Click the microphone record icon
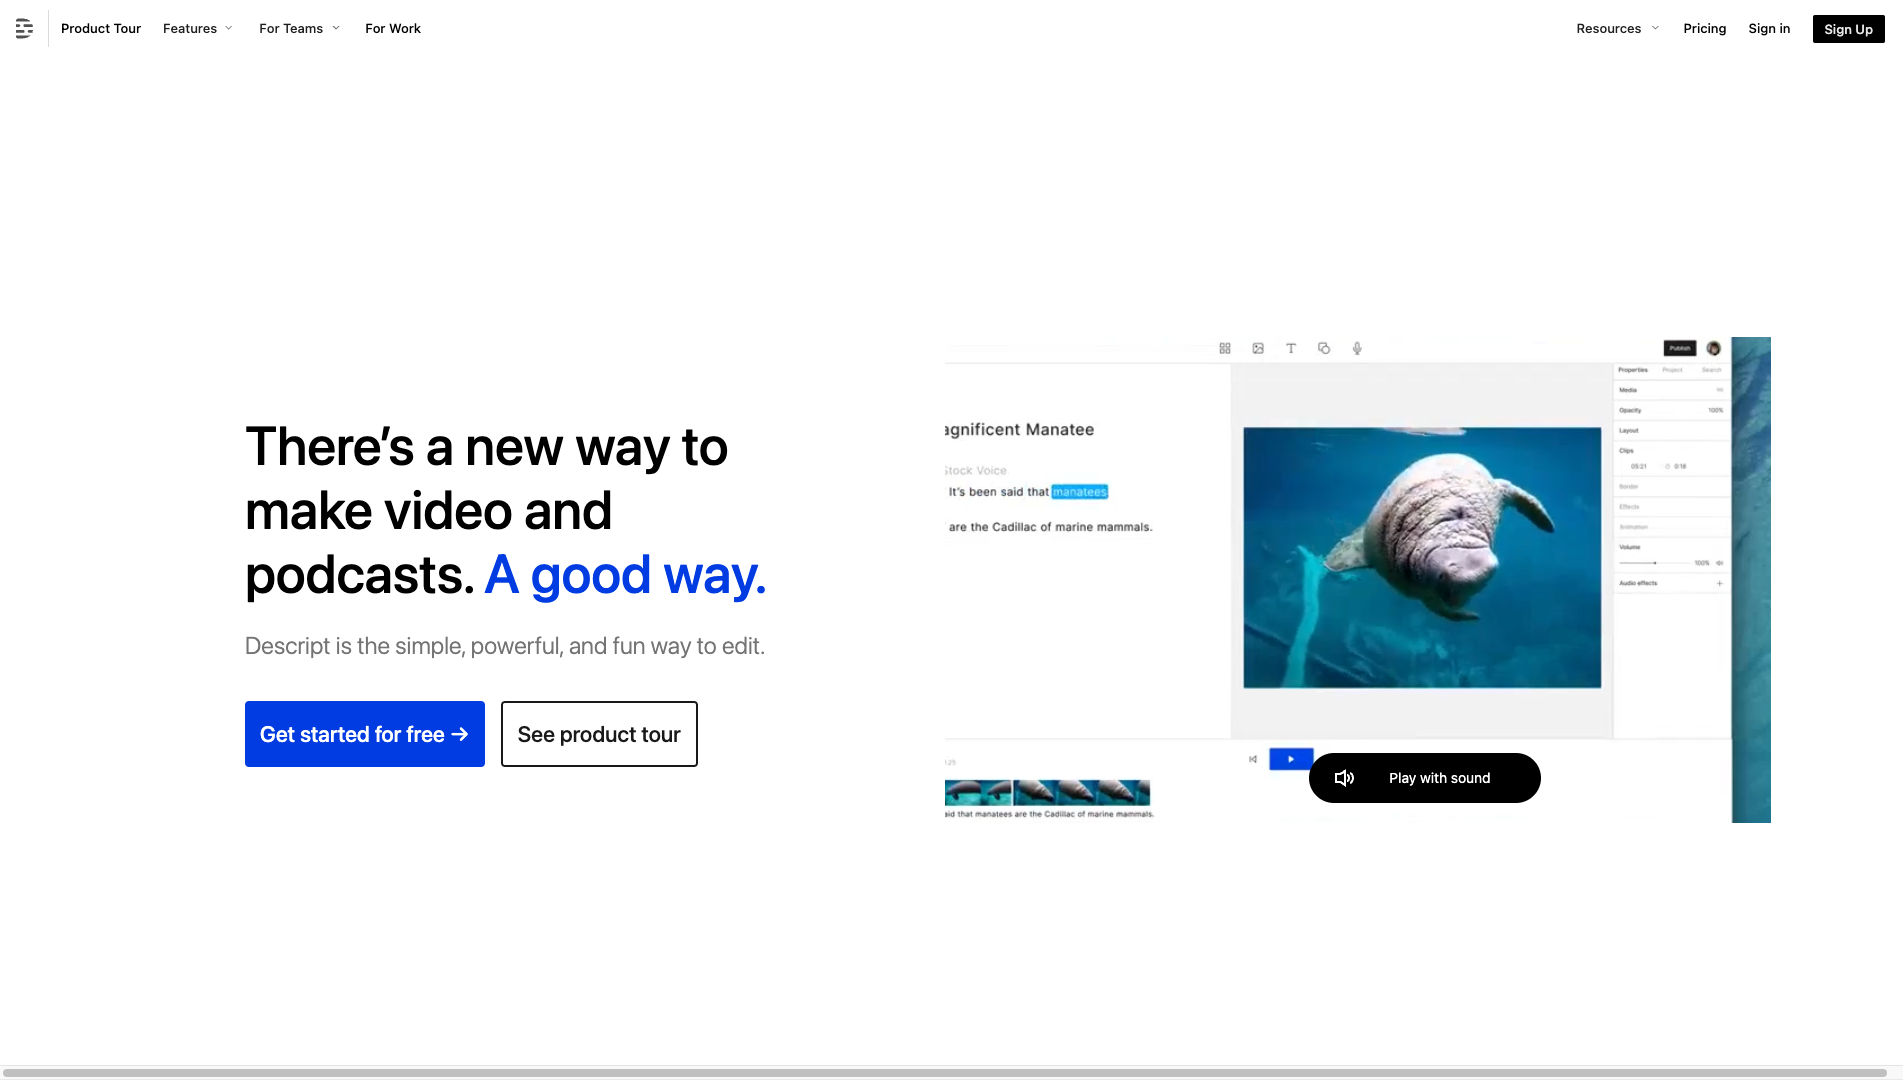 pyautogui.click(x=1357, y=349)
